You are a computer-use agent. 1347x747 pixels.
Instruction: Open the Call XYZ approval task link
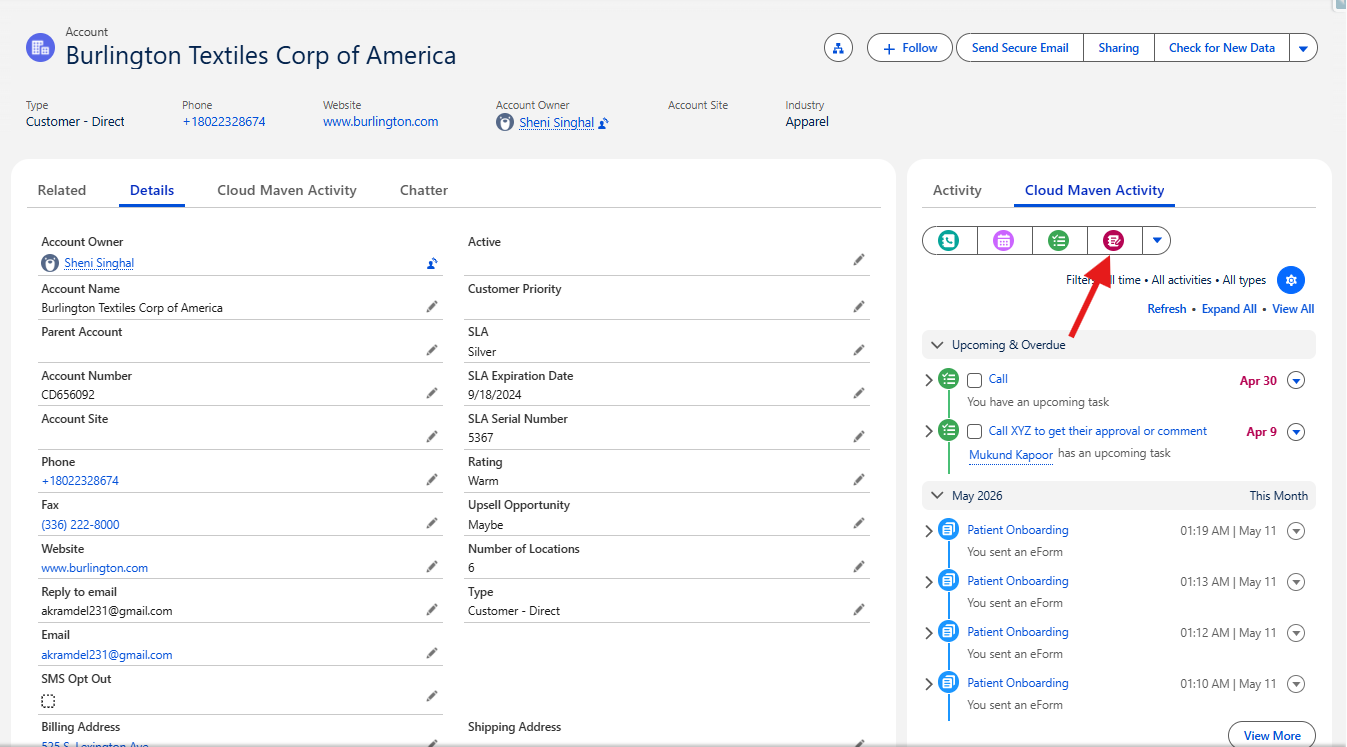1098,432
